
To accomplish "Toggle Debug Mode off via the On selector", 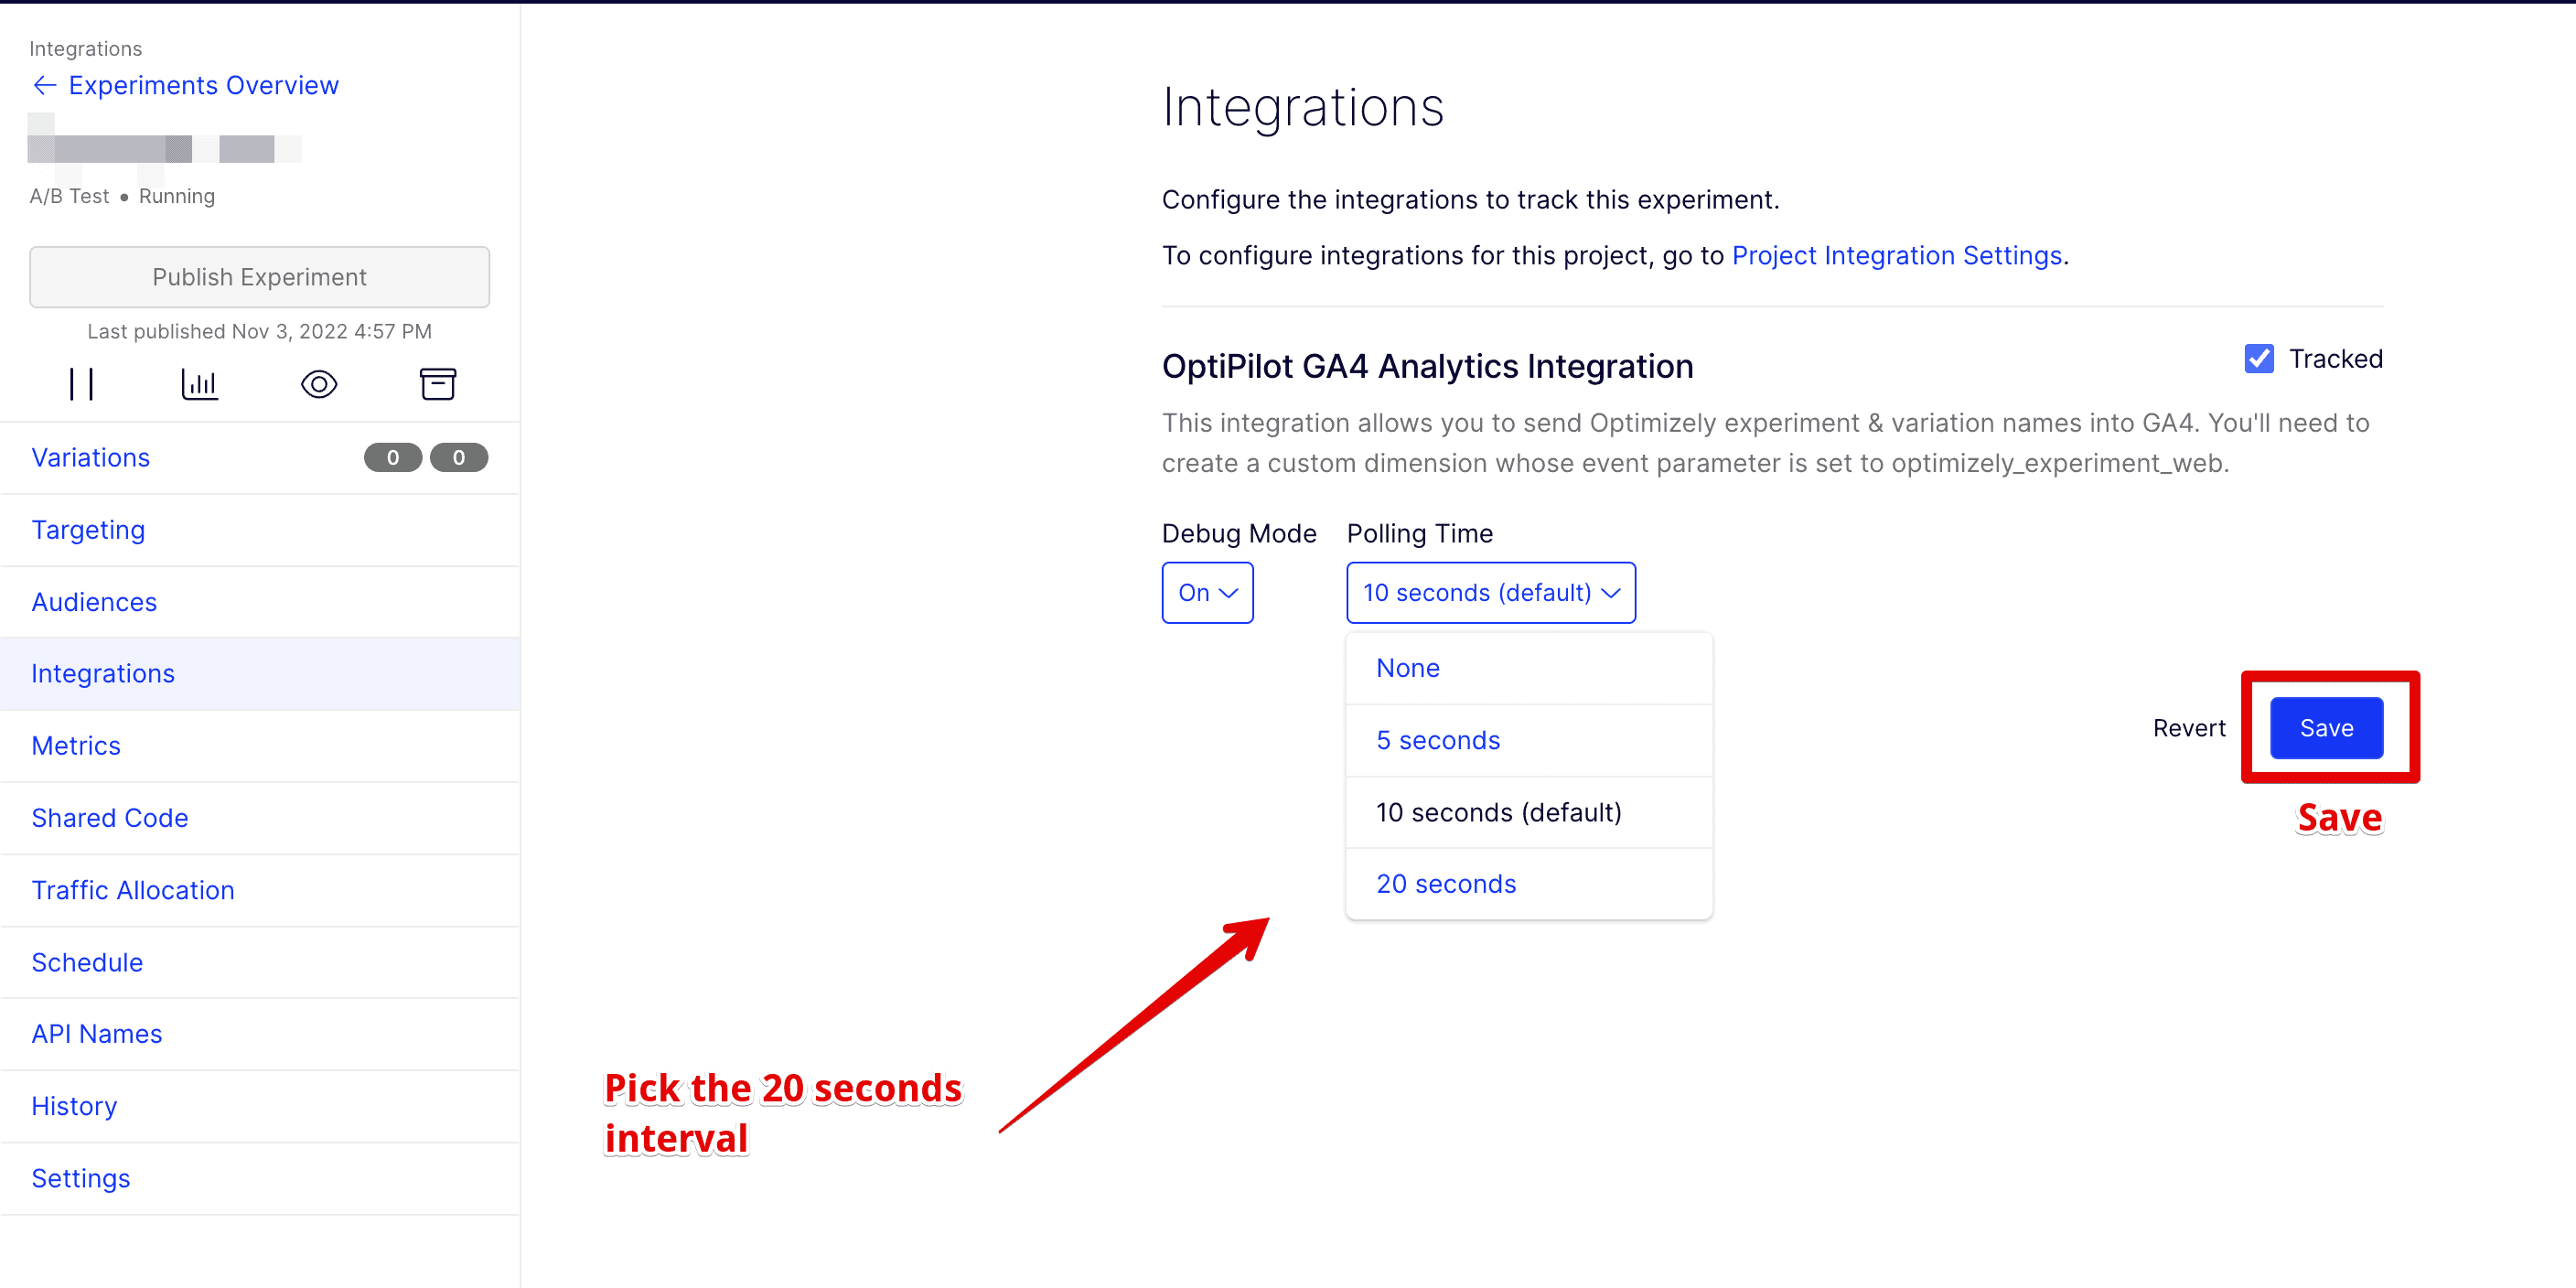I will click(1207, 592).
